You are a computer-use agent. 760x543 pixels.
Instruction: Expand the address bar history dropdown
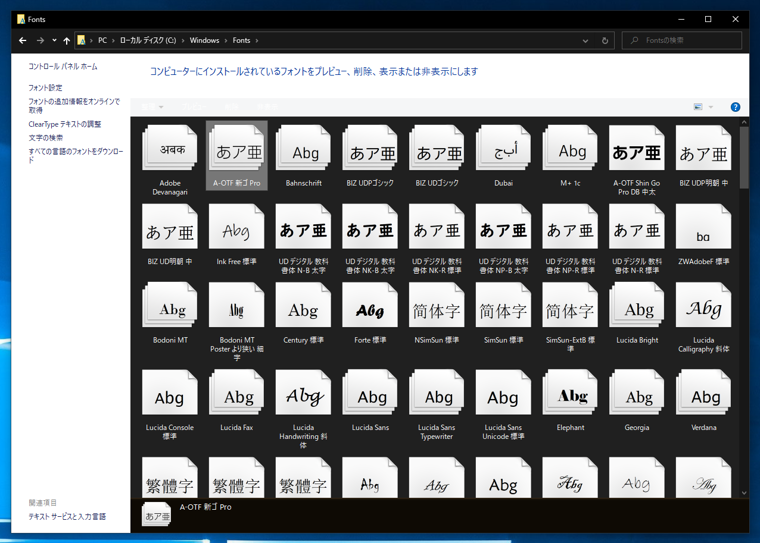[x=586, y=41]
